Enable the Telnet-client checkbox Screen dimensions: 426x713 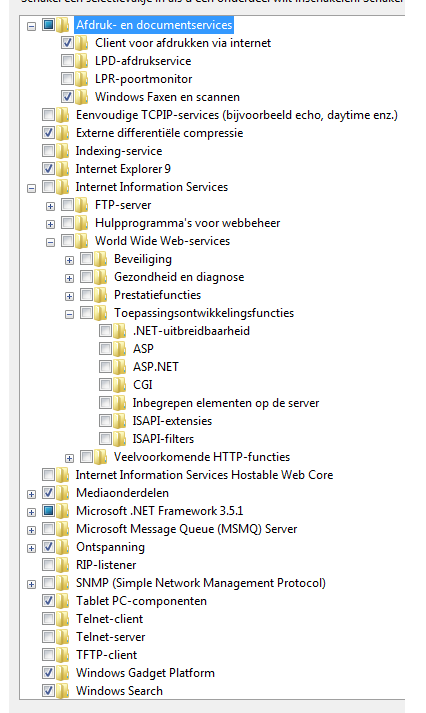48,619
